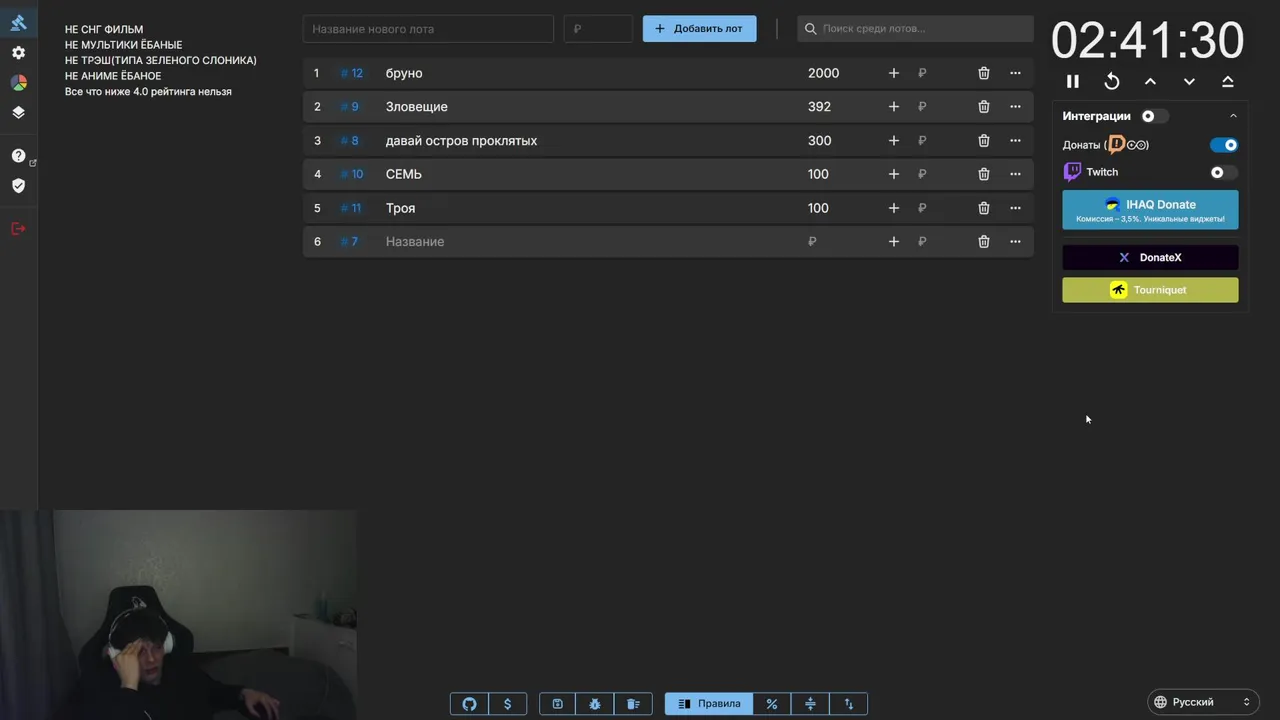Click the red logout icon
The width and height of the screenshot is (1280, 720).
(x=18, y=229)
